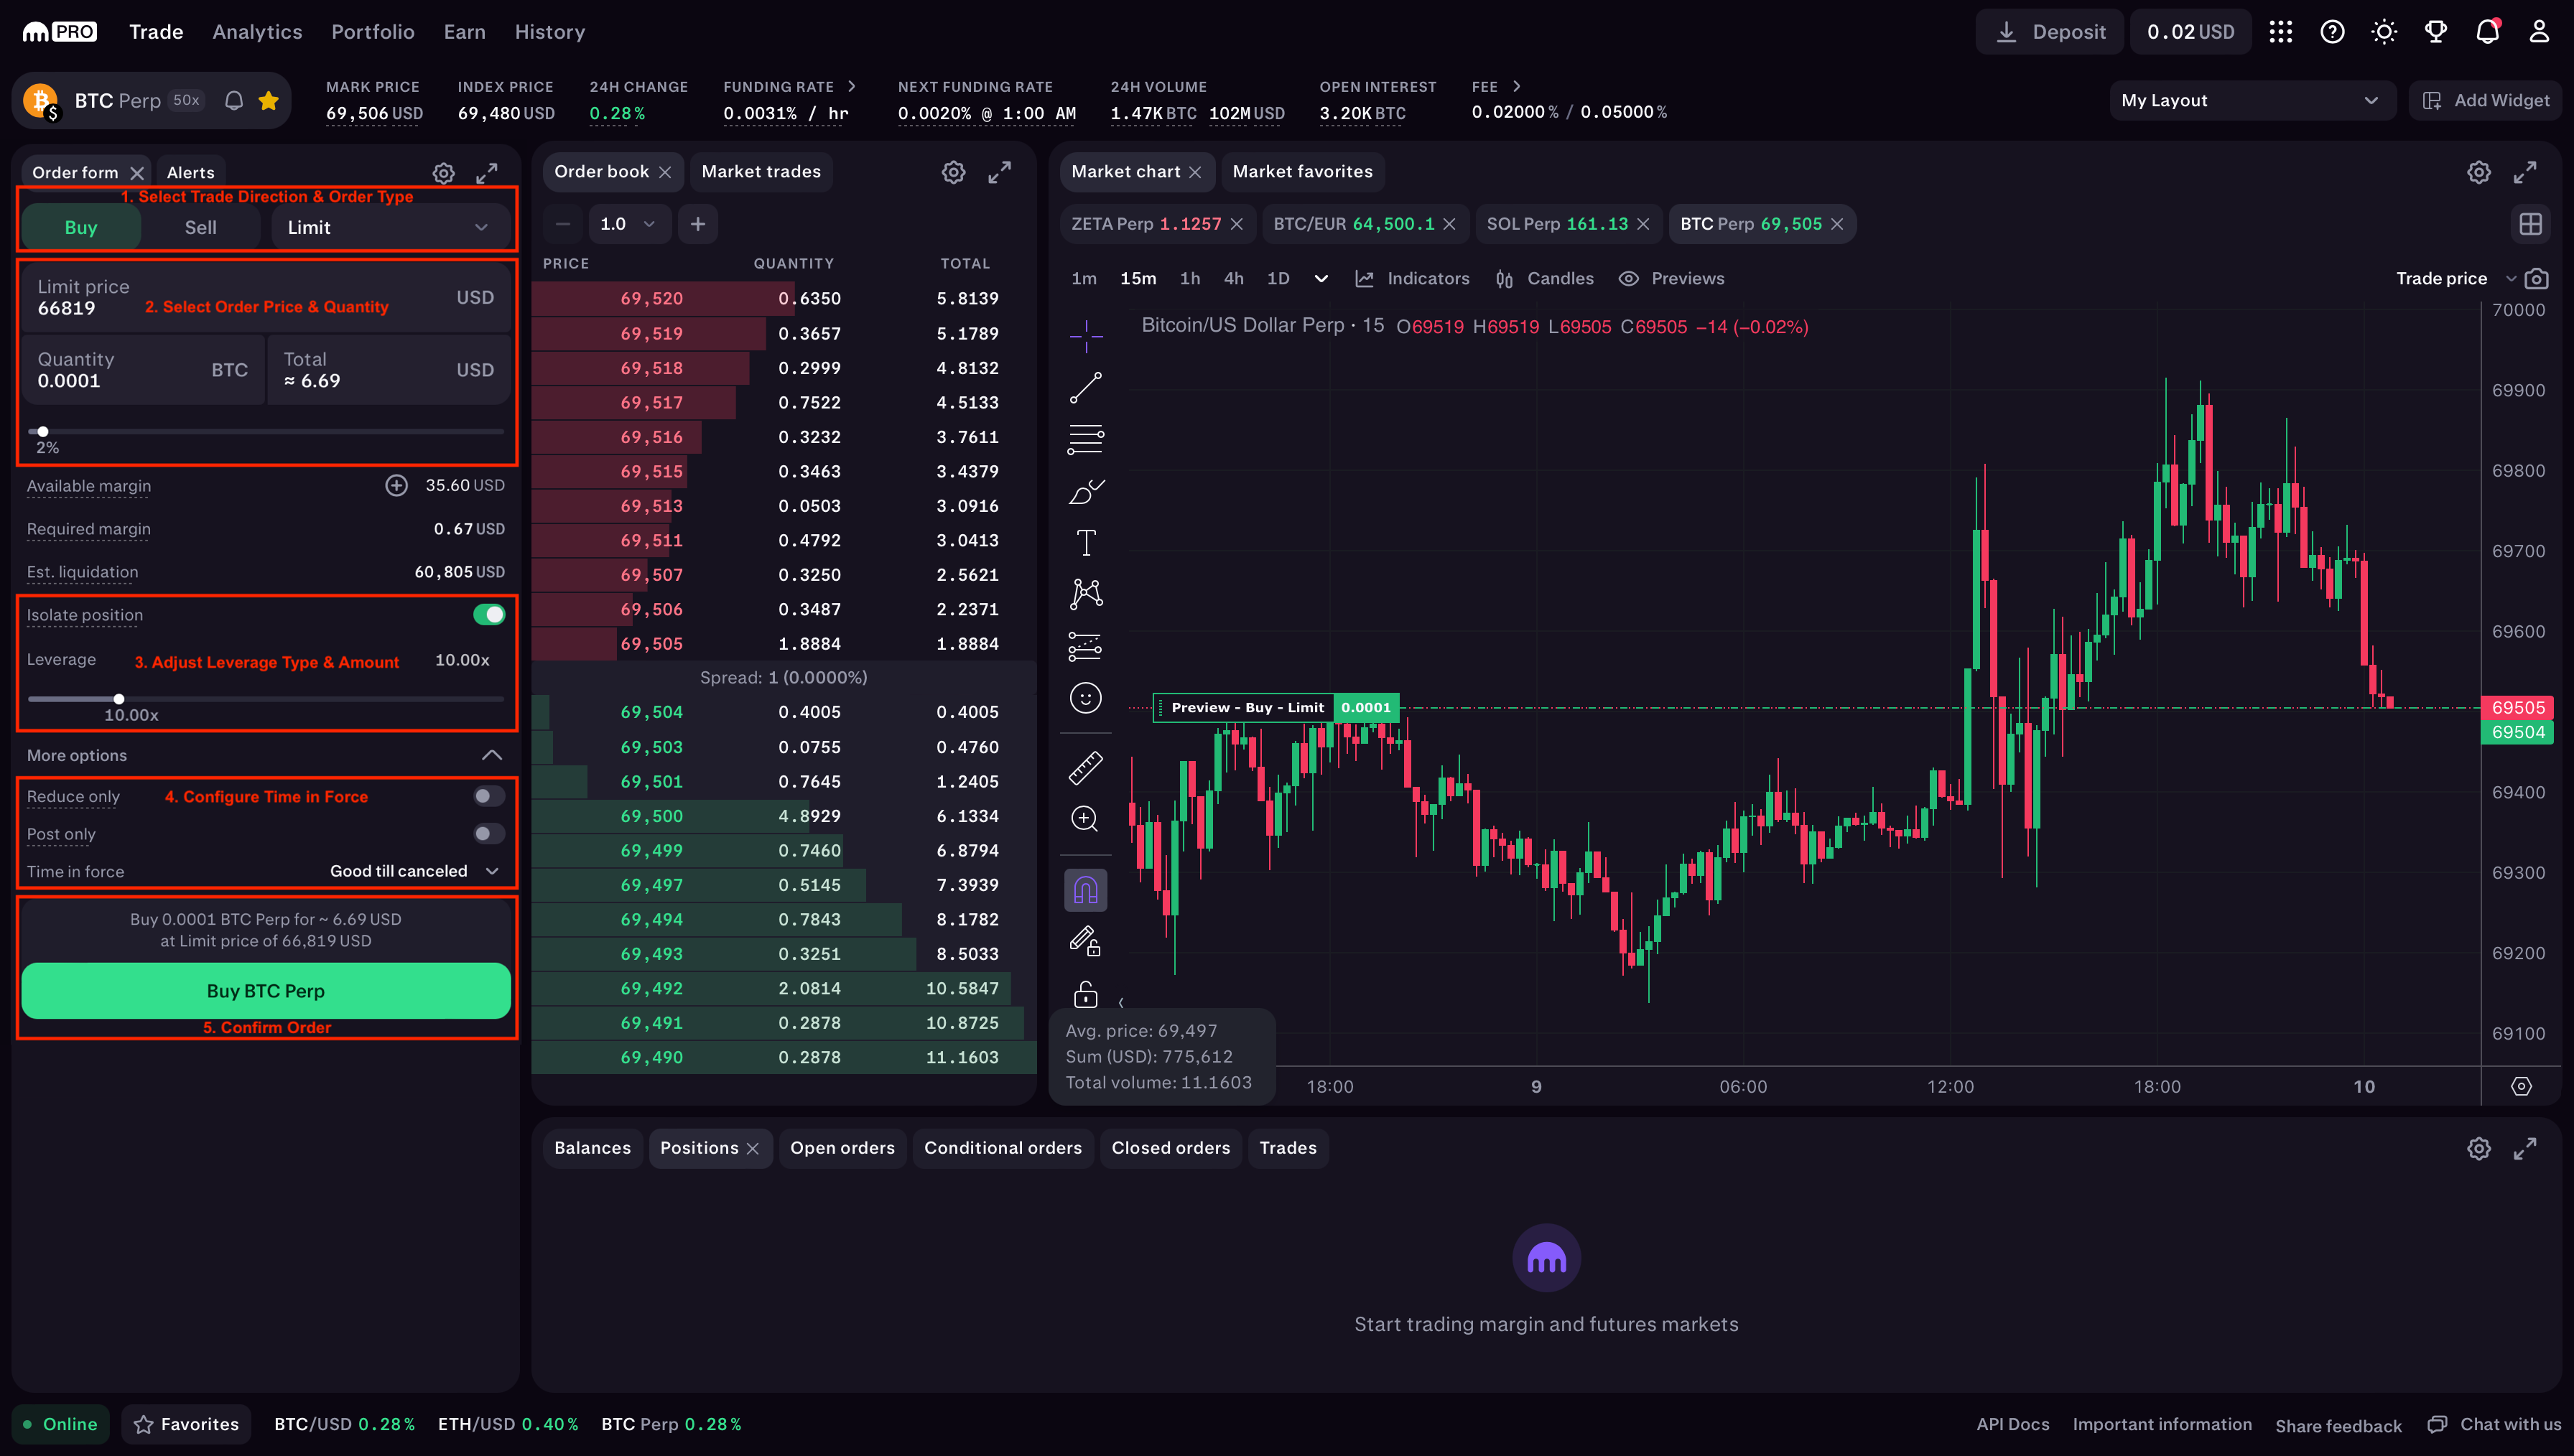Enable the Post only switch
Screen dimensions: 2574x1456
(489, 834)
